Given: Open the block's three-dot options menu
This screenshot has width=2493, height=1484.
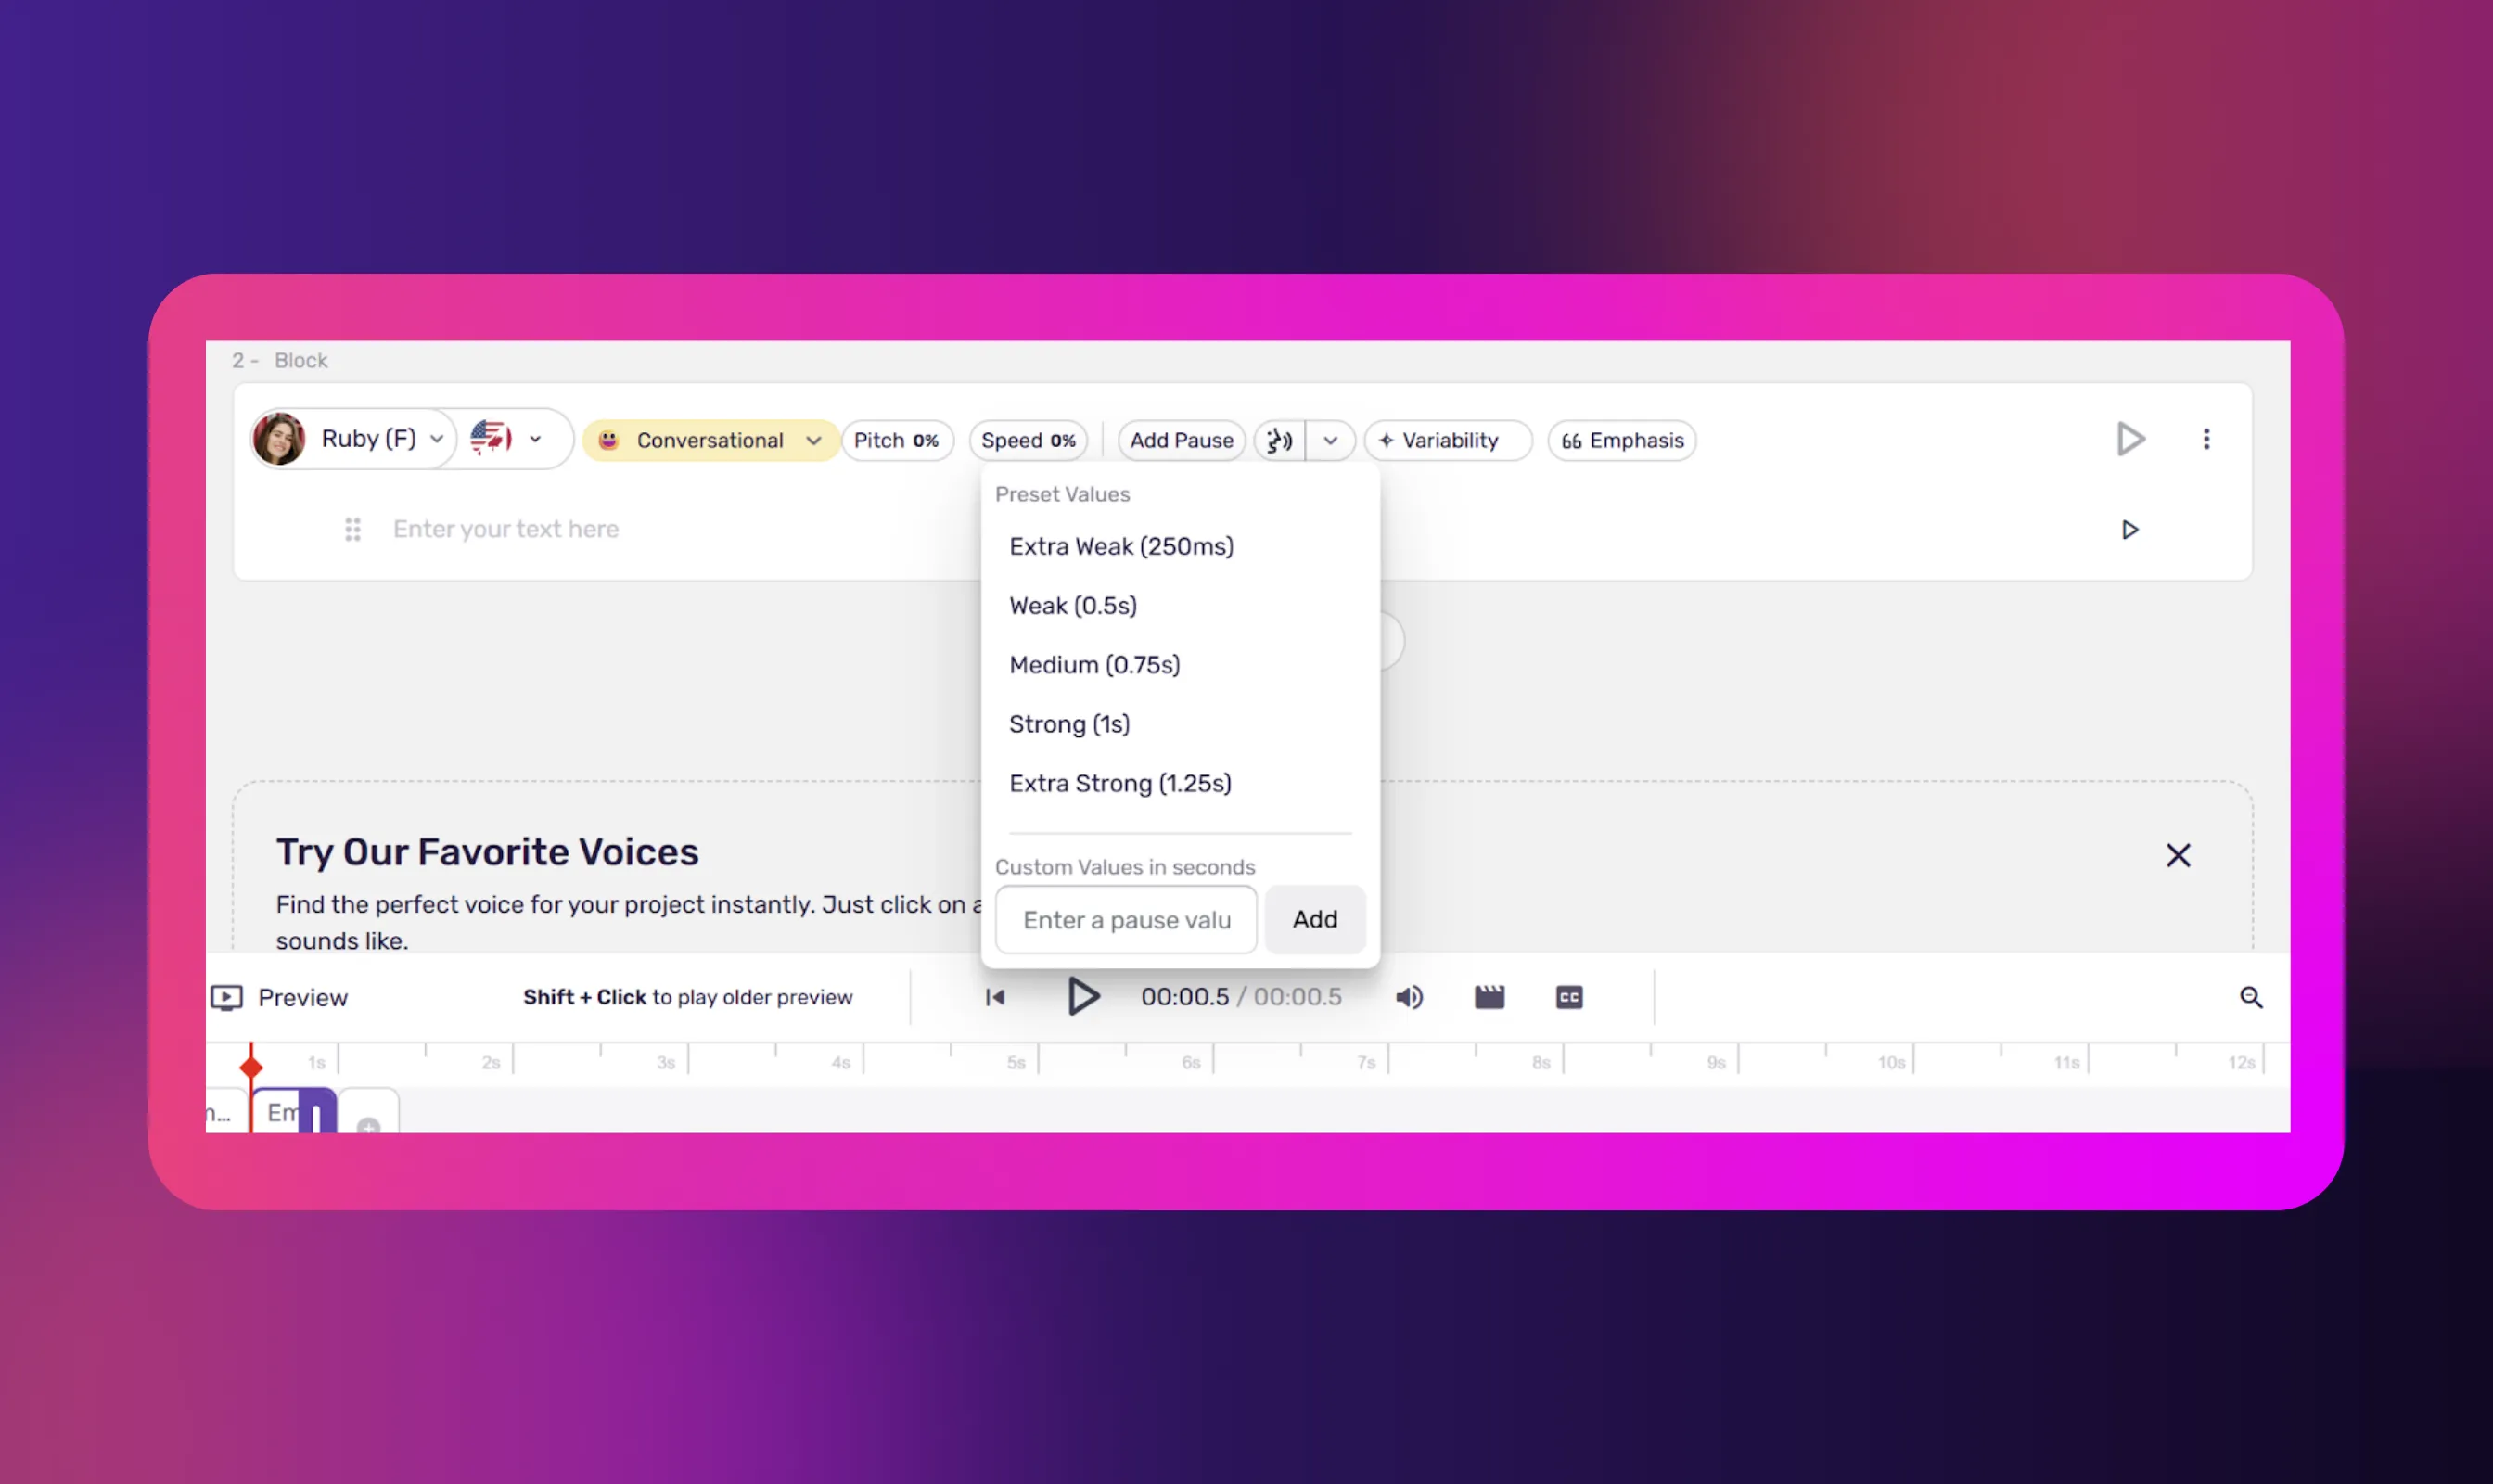Looking at the screenshot, I should tap(2206, 439).
